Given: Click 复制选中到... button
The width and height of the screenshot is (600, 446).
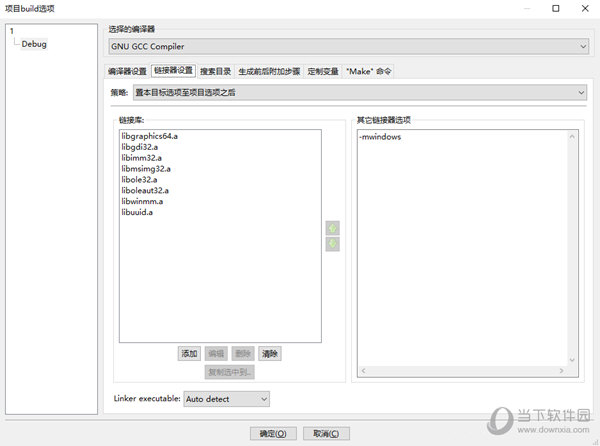Looking at the screenshot, I should [x=229, y=372].
